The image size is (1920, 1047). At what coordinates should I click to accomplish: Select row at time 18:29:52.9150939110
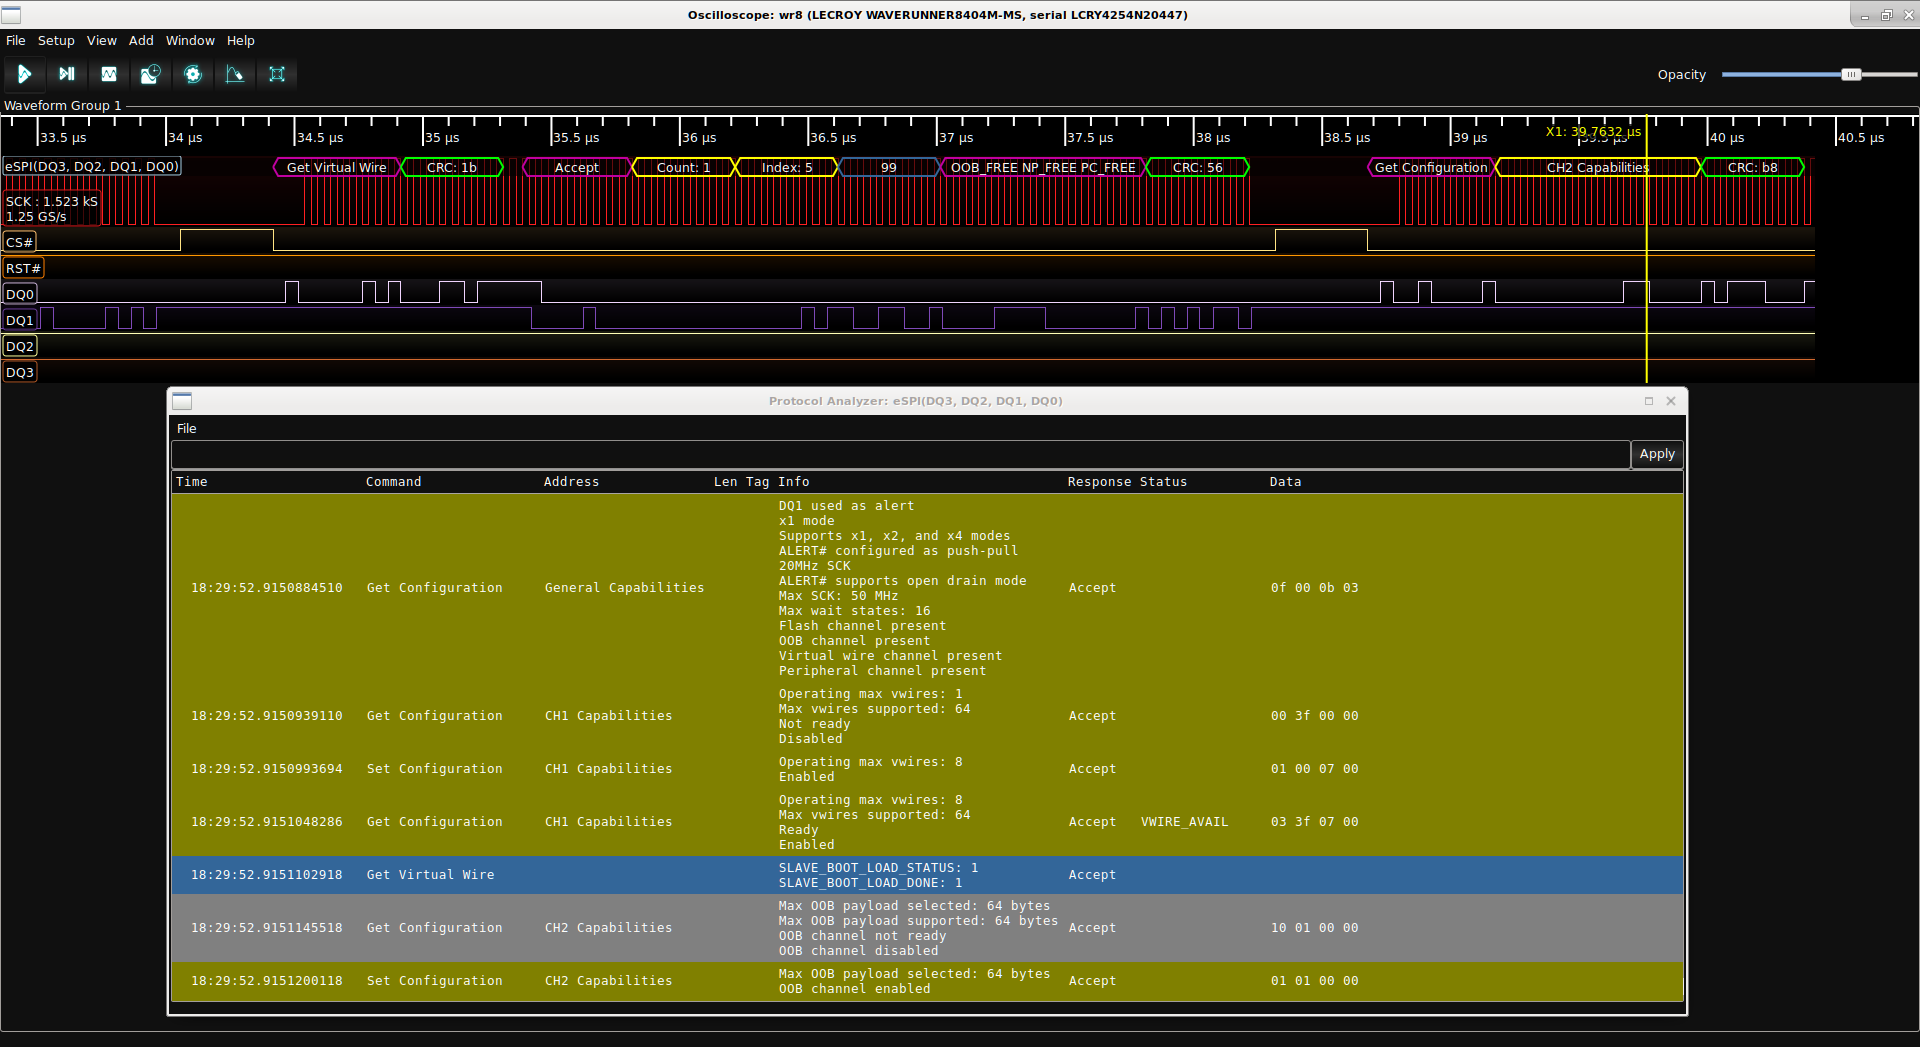pyautogui.click(x=927, y=716)
